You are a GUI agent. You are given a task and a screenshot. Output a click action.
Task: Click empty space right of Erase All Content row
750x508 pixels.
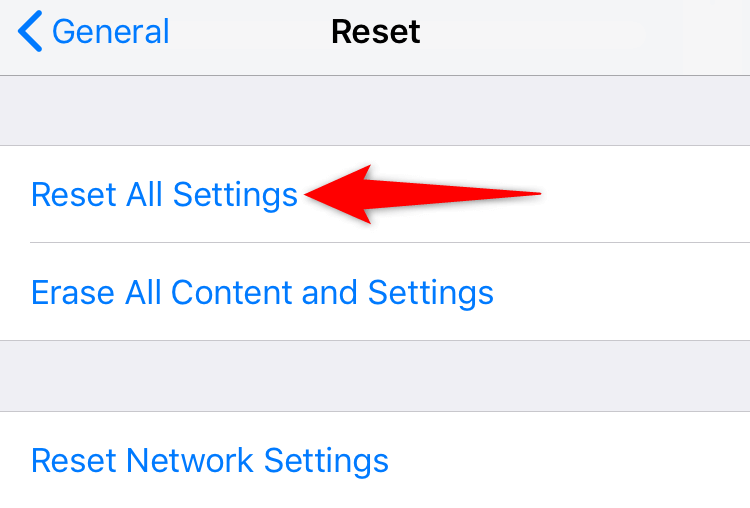[x=622, y=293]
